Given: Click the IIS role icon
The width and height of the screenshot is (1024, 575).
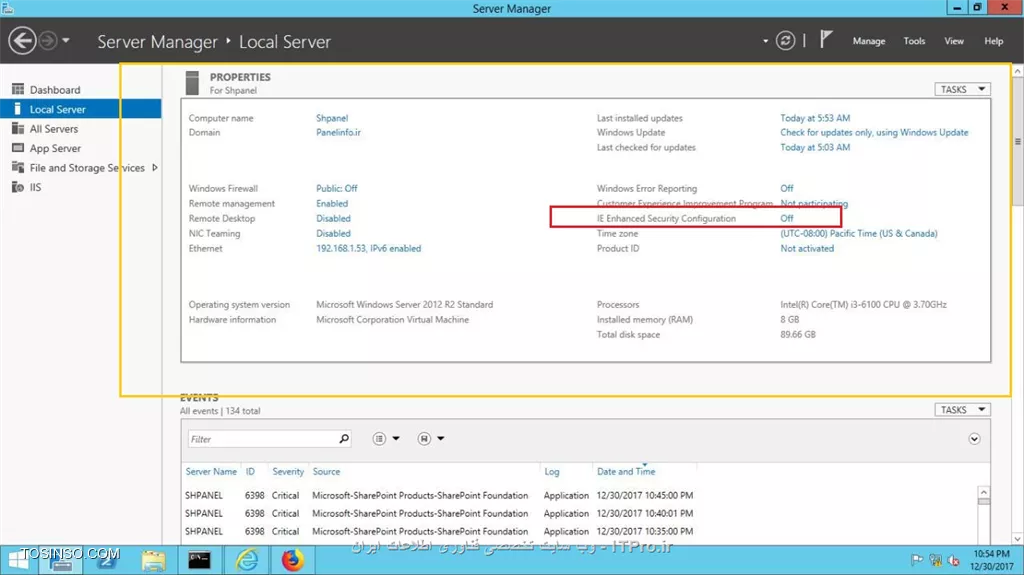Looking at the screenshot, I should (18, 188).
